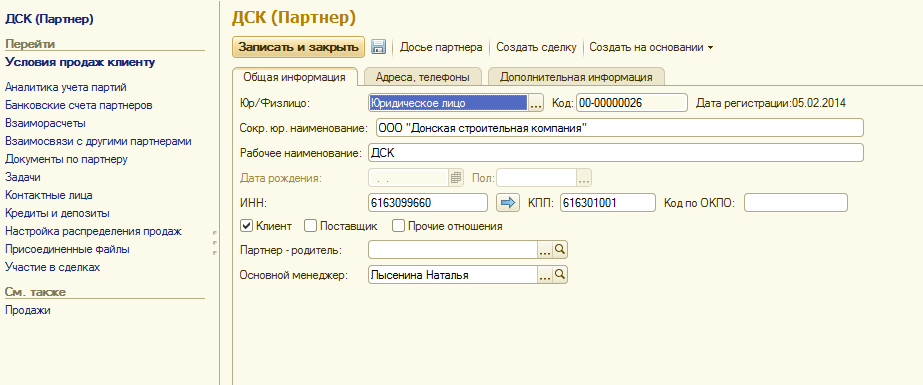Image resolution: width=923 pixels, height=385 pixels.
Task: Open search magnifier for Основной менеджер
Action: [x=560, y=274]
